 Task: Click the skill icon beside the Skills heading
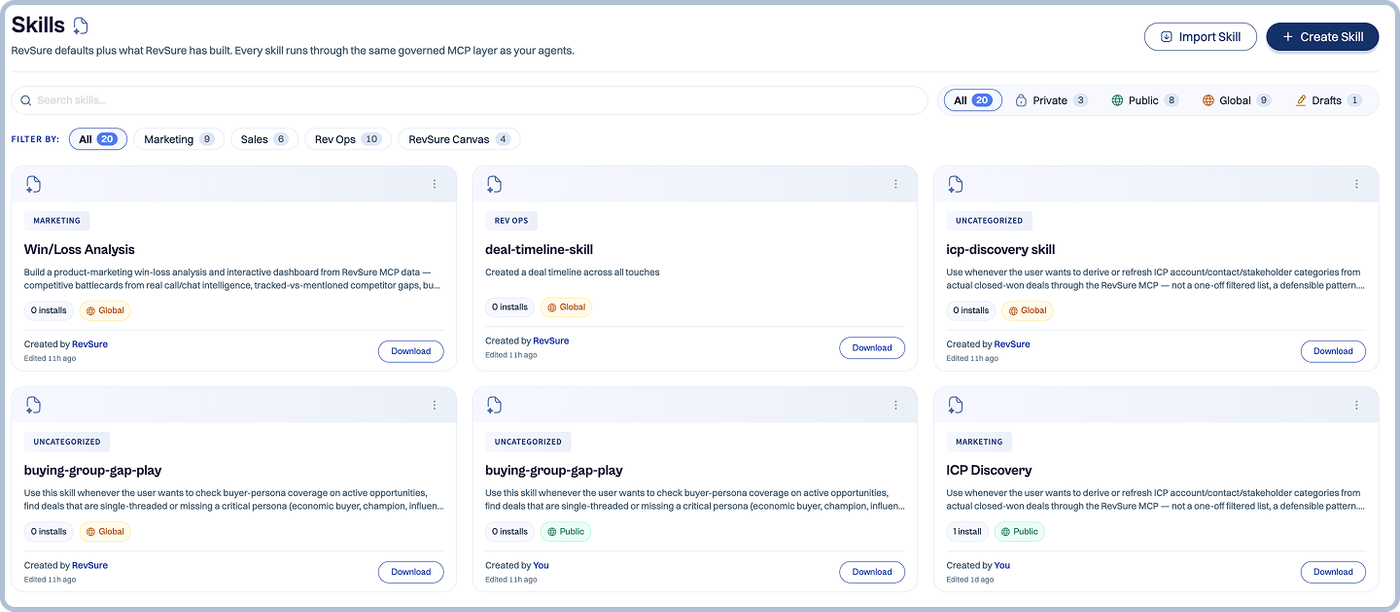pyautogui.click(x=81, y=26)
